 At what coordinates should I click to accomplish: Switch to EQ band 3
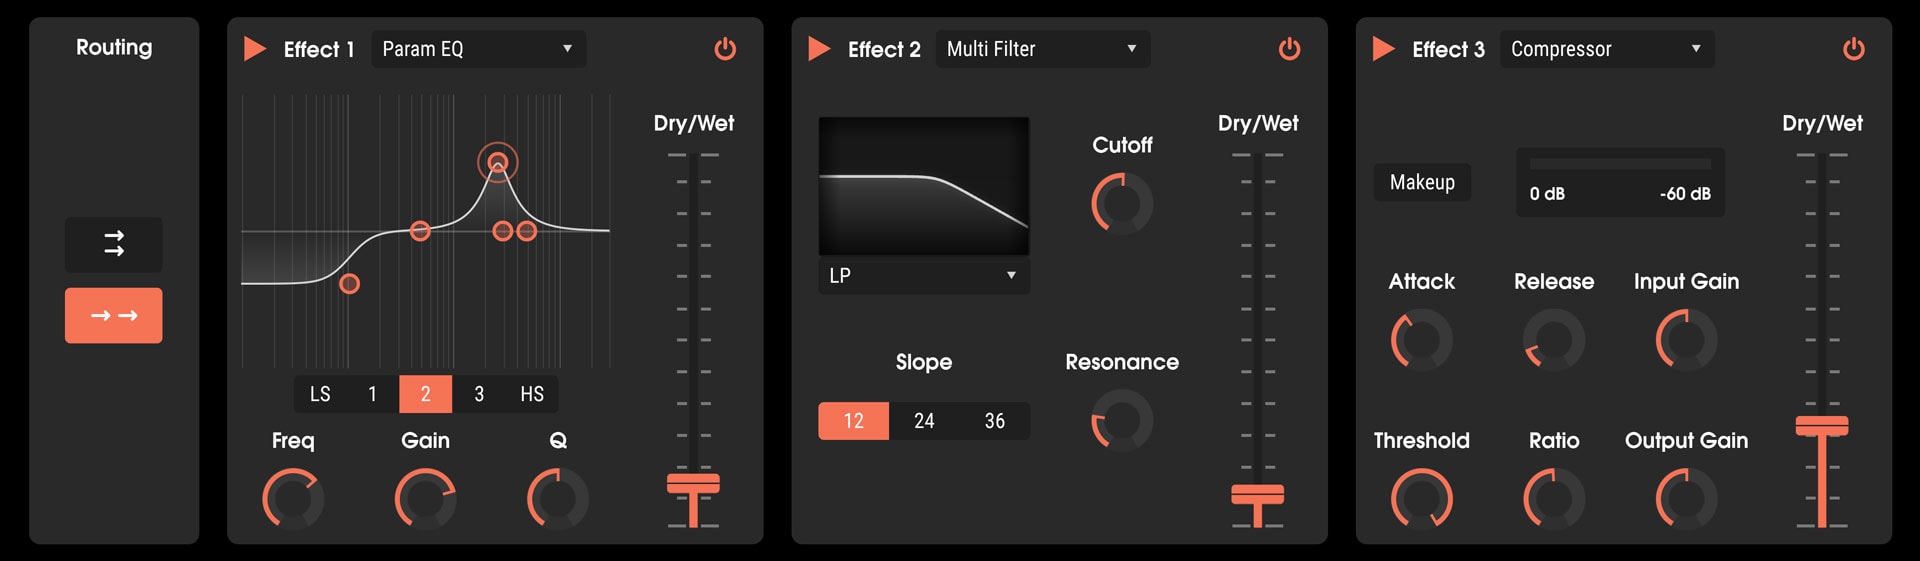(x=479, y=394)
